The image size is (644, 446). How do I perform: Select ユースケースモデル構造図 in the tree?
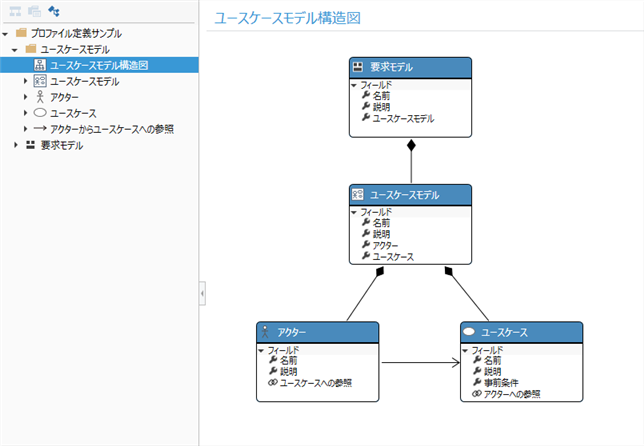click(x=98, y=65)
